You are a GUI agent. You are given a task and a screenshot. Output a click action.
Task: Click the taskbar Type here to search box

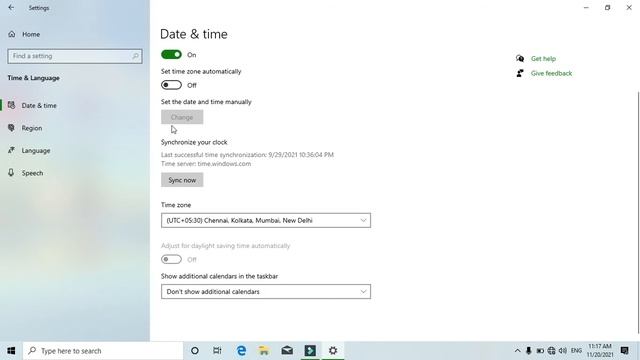[103, 351]
